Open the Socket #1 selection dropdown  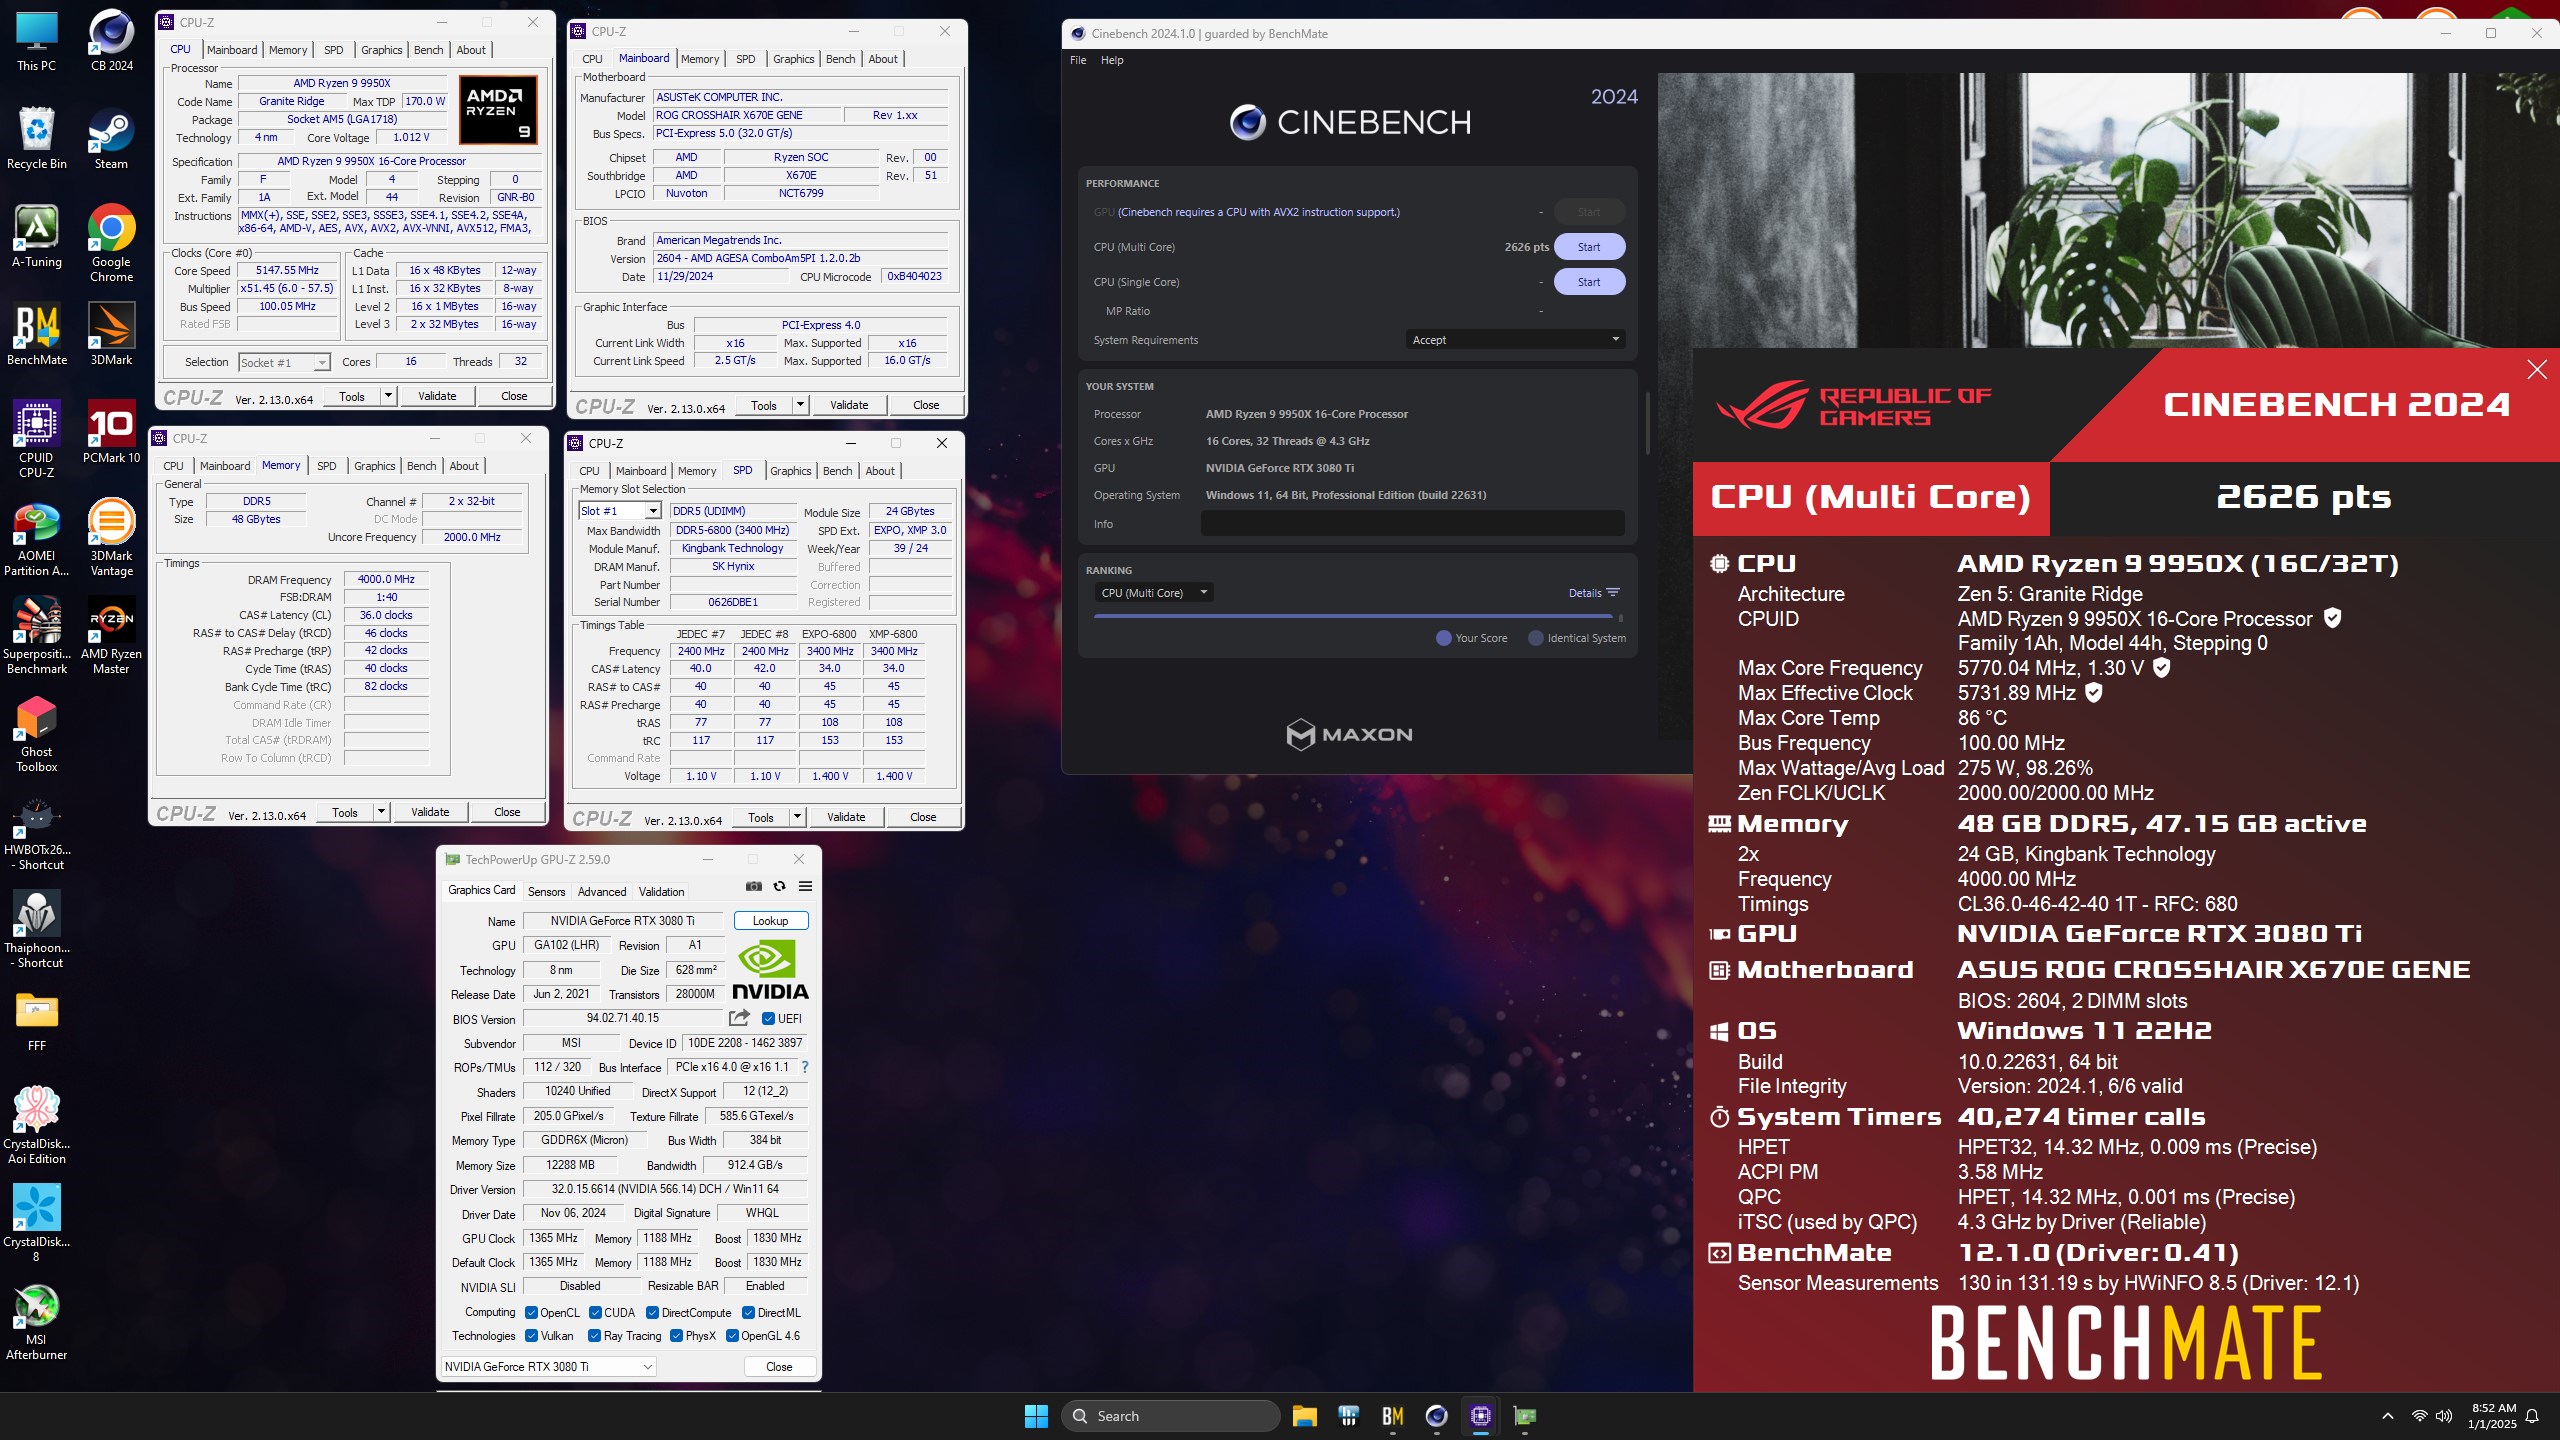click(x=284, y=363)
